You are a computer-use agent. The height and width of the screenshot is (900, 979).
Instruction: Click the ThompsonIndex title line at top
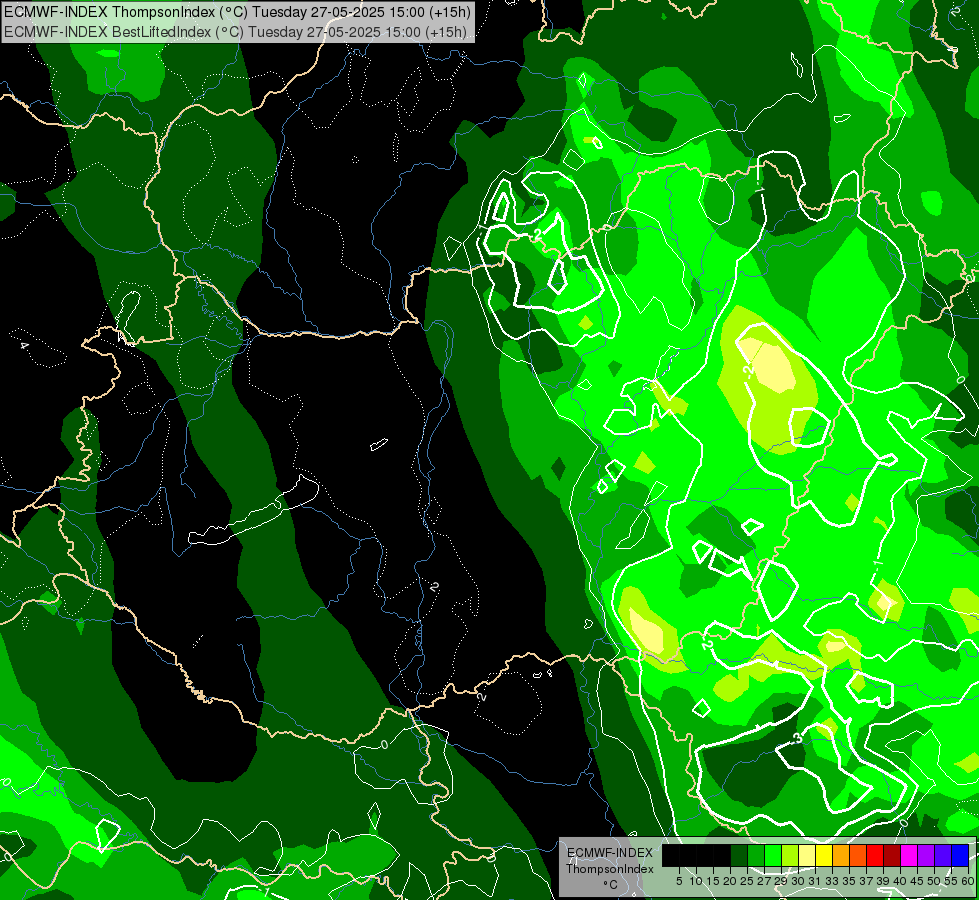tap(237, 11)
